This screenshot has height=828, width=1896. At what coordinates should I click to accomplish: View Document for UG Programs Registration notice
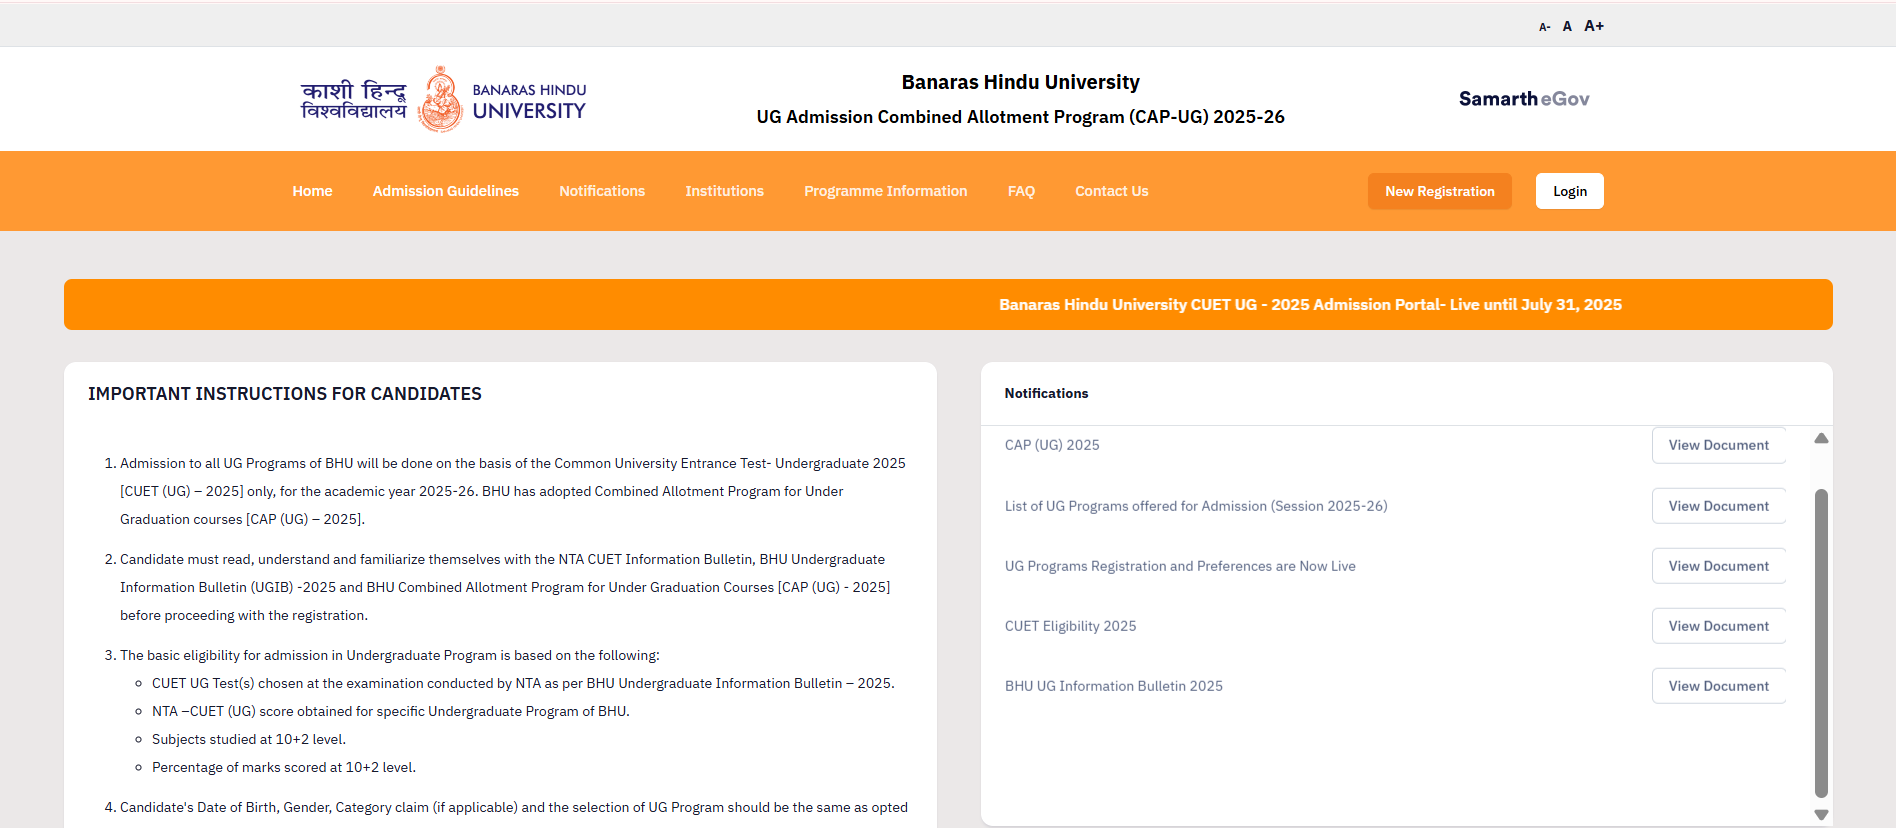(1719, 566)
